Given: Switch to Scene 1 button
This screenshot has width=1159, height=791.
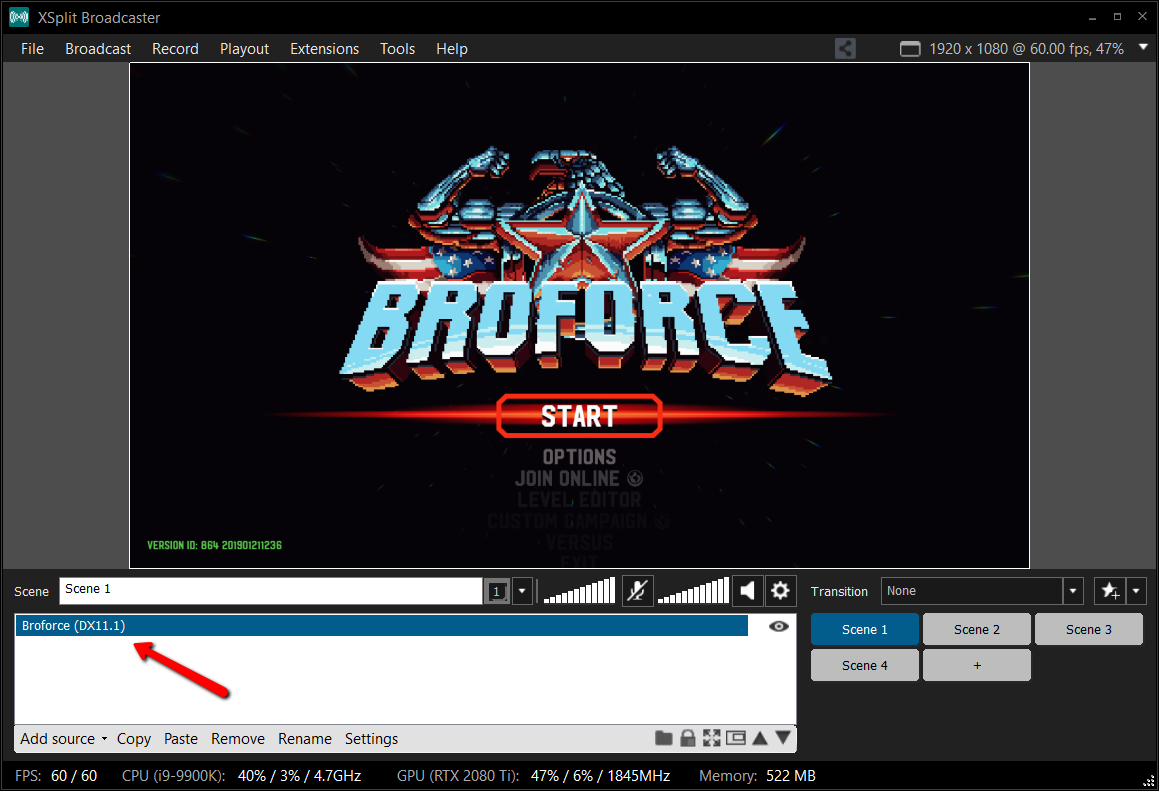Looking at the screenshot, I should pyautogui.click(x=865, y=629).
